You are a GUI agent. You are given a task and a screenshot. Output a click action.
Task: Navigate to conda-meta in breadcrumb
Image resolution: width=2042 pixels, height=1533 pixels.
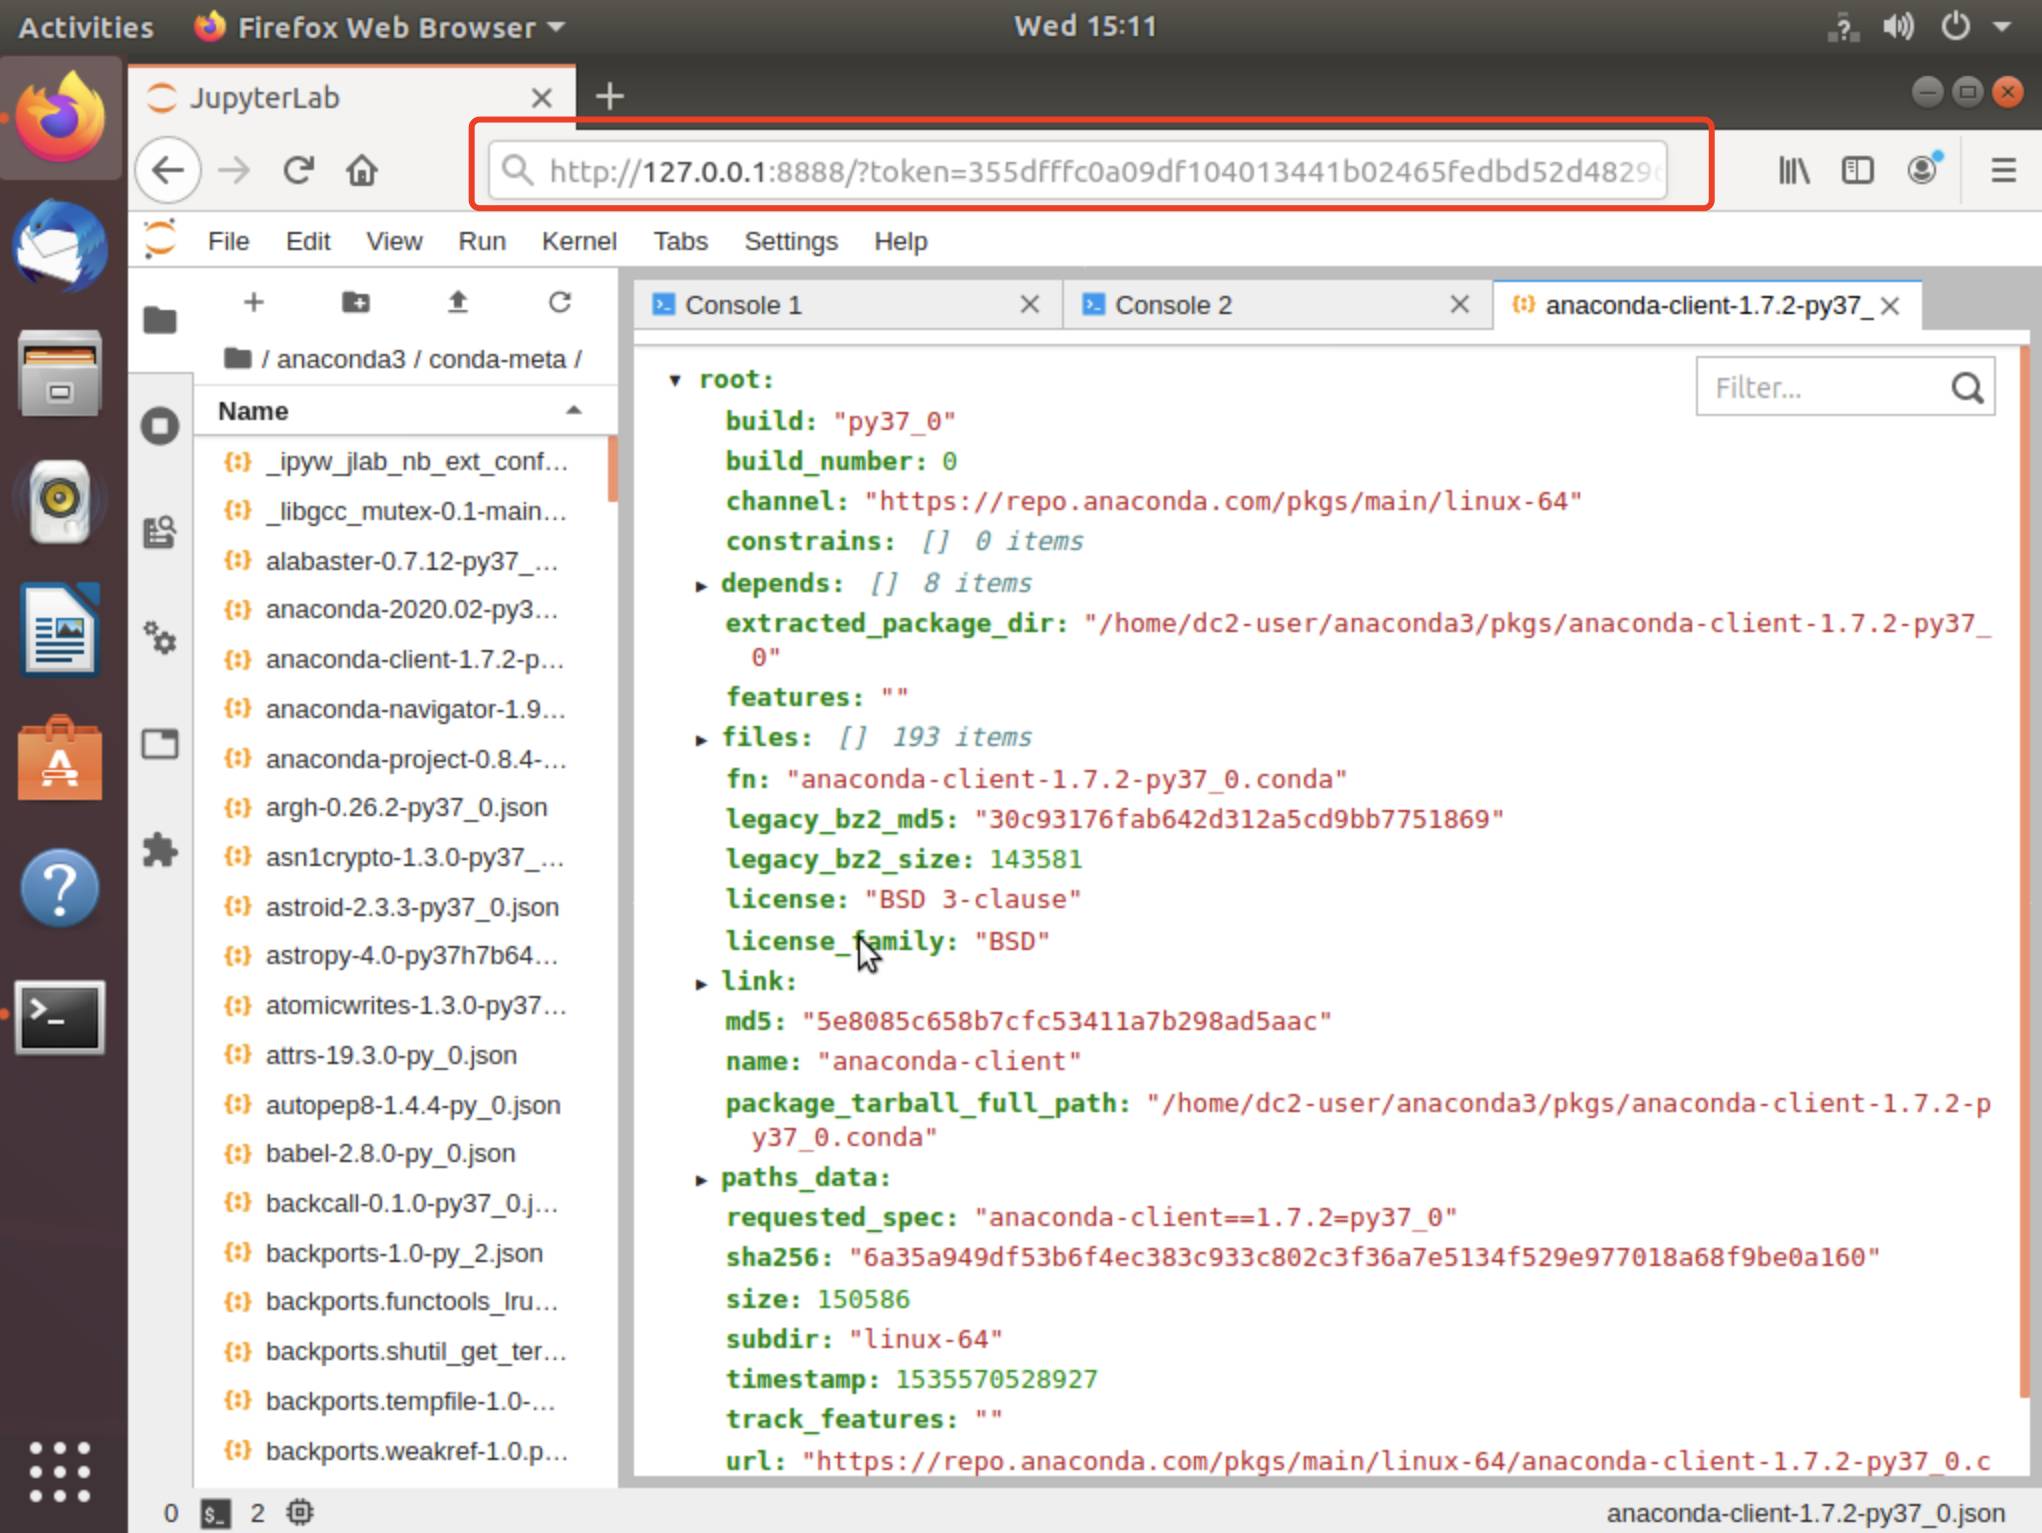point(497,359)
